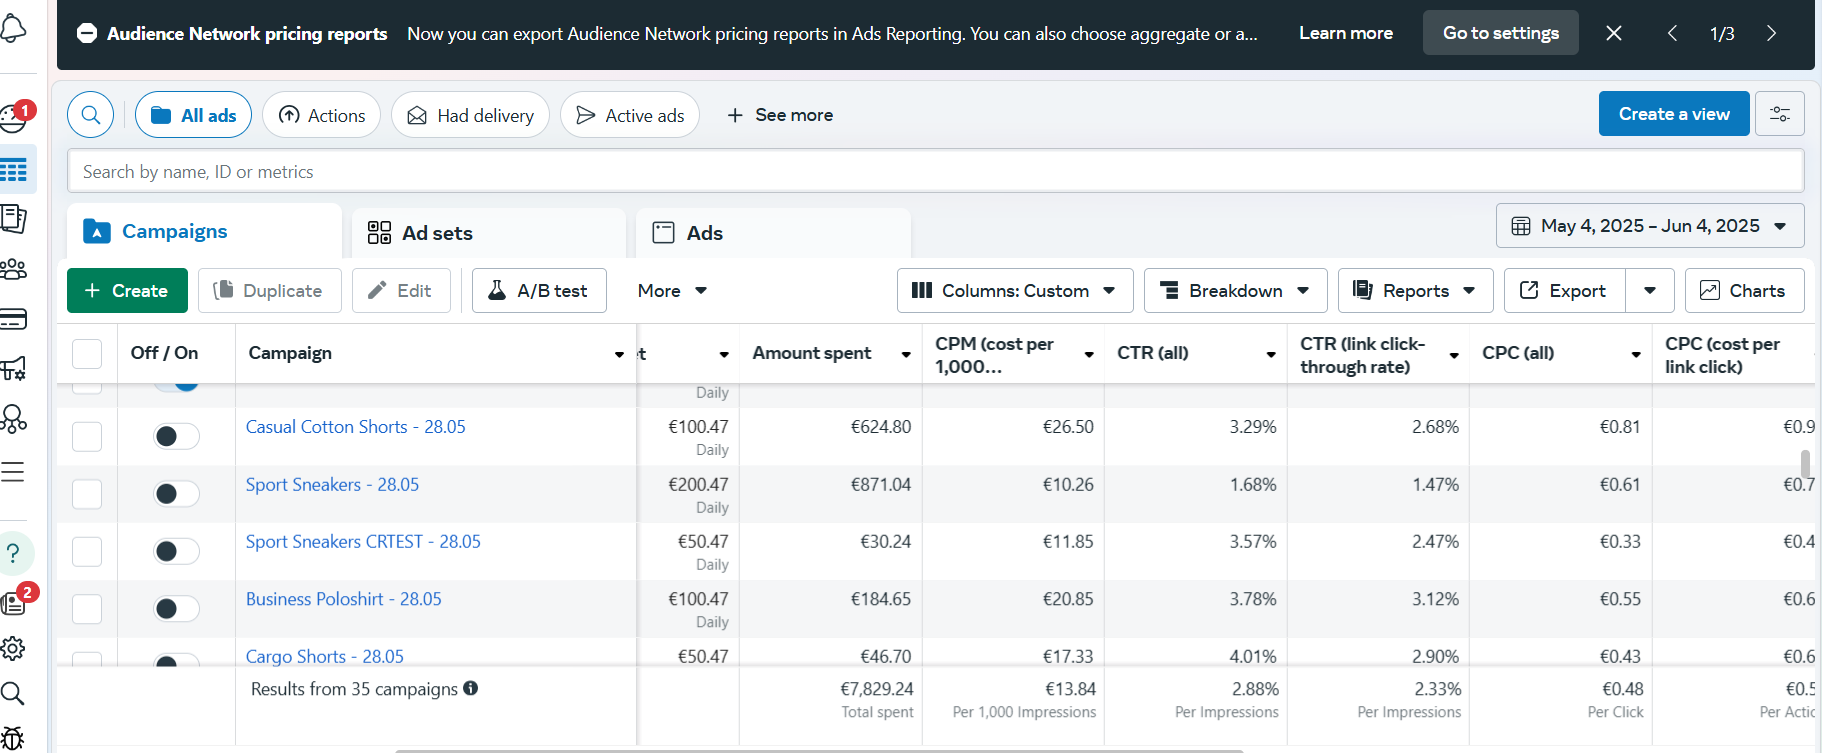The width and height of the screenshot is (1822, 753).
Task: Switch to Campaigns tab
Action: [204, 232]
